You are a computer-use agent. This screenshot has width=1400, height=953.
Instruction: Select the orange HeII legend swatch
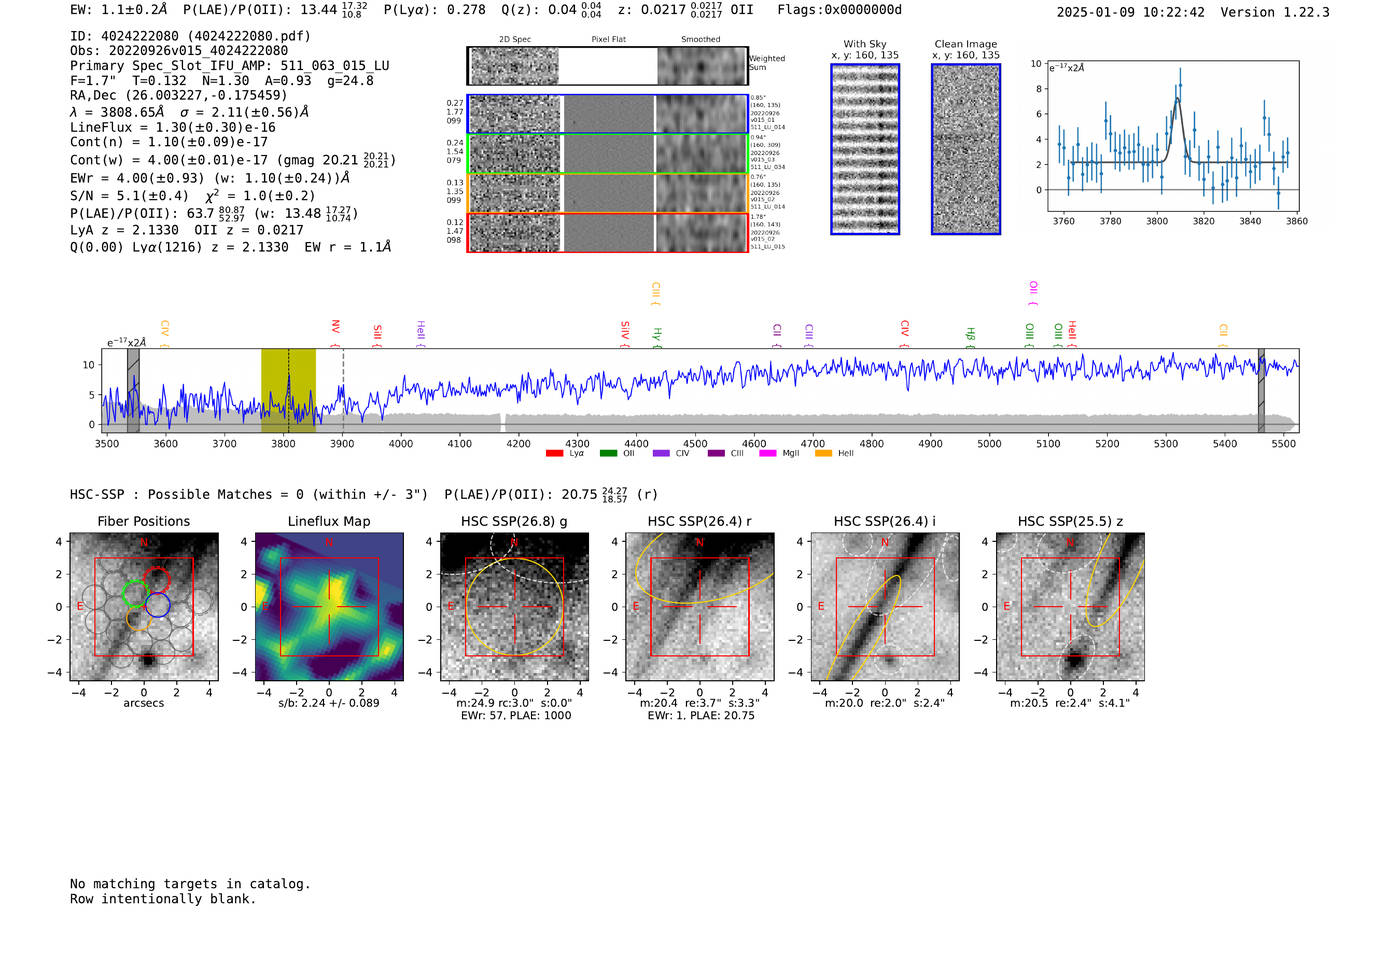pos(824,454)
